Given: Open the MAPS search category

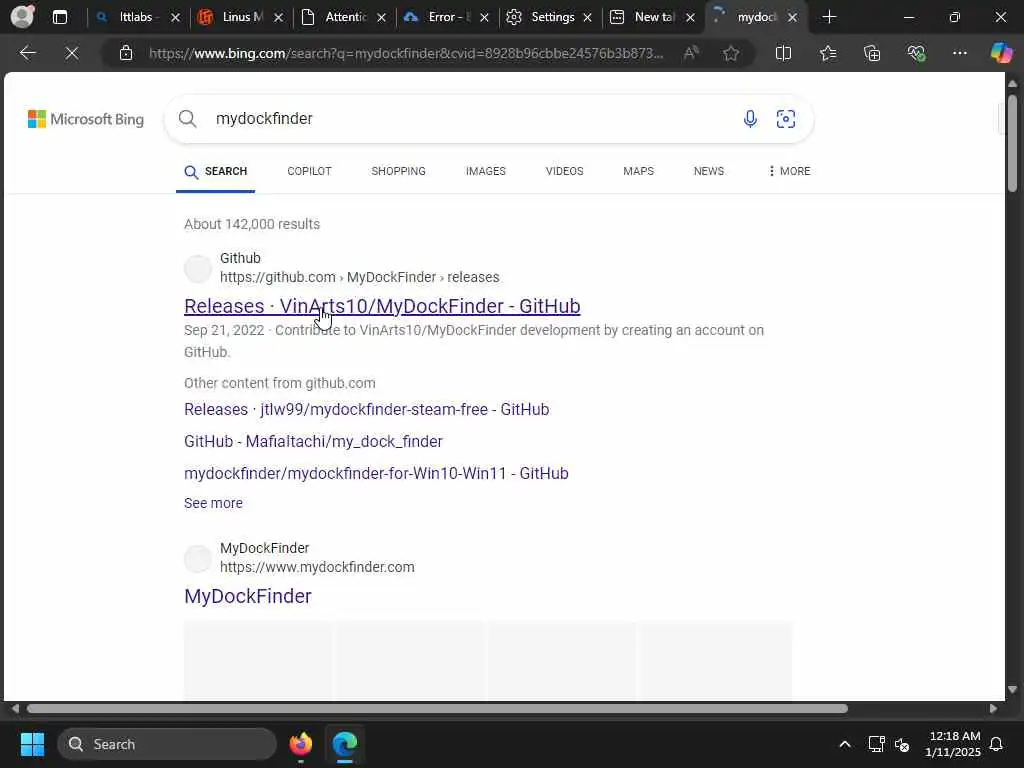Looking at the screenshot, I should pyautogui.click(x=638, y=171).
